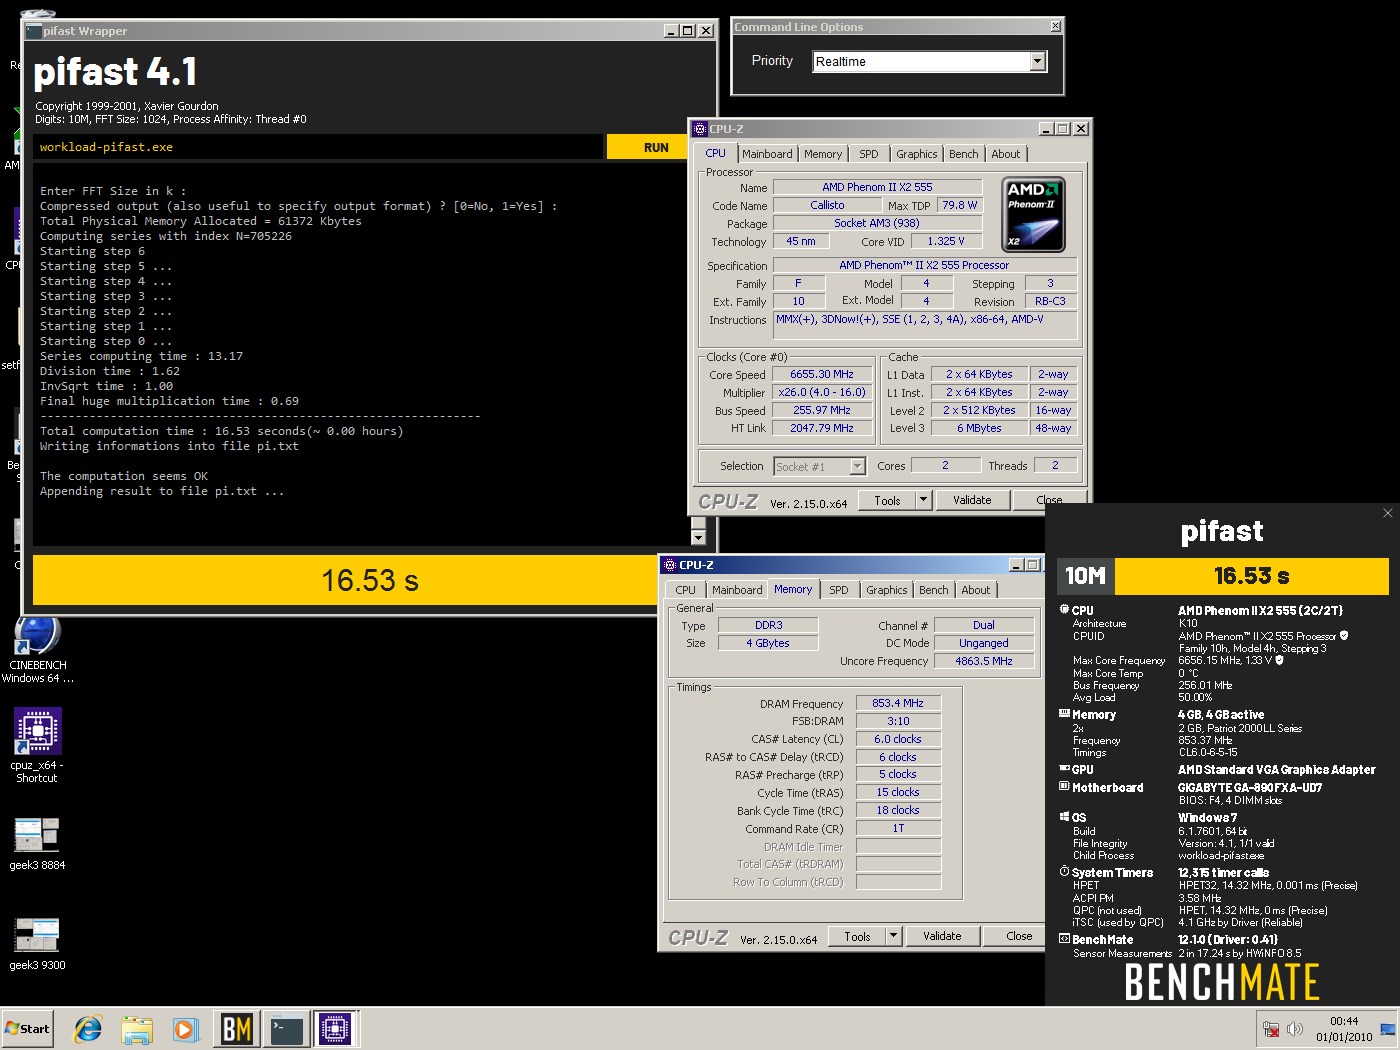Switch to Mainboard tab in upper CPU-Z

(767, 154)
